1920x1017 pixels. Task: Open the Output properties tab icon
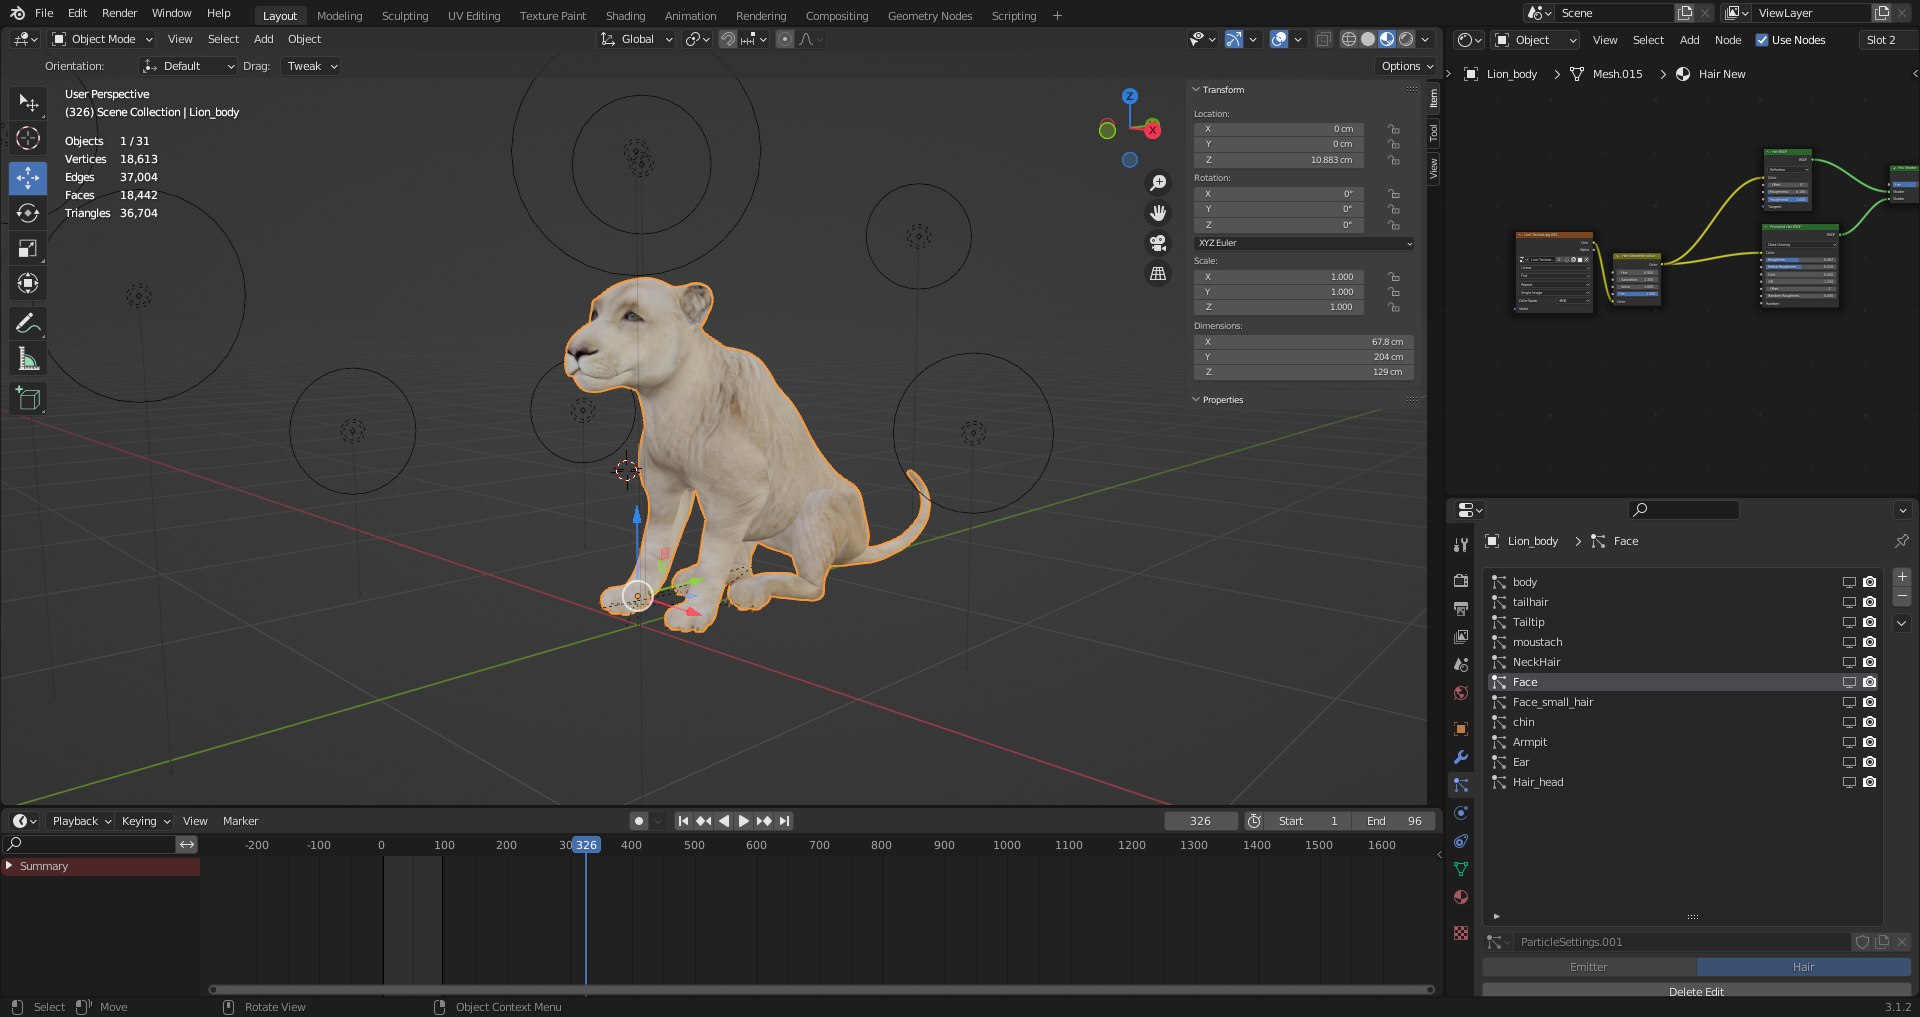tap(1461, 609)
